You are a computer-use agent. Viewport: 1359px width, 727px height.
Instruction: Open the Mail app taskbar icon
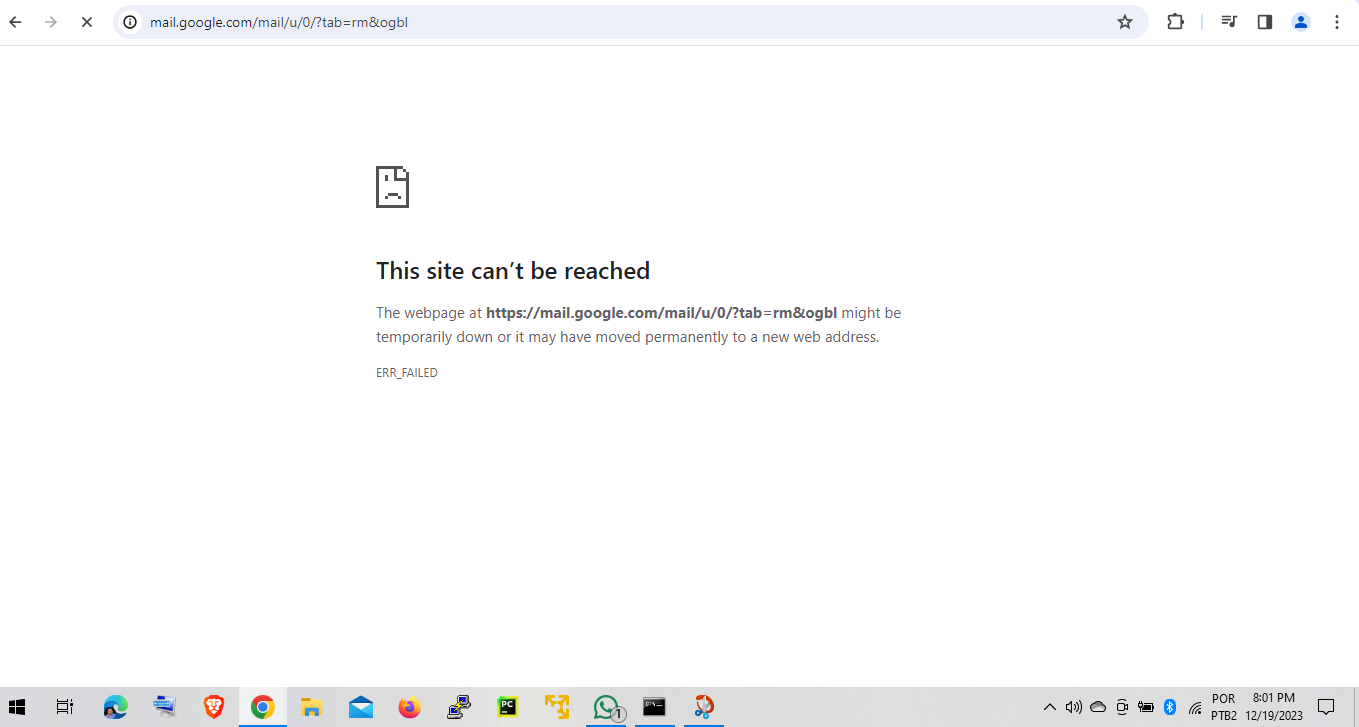pos(361,707)
